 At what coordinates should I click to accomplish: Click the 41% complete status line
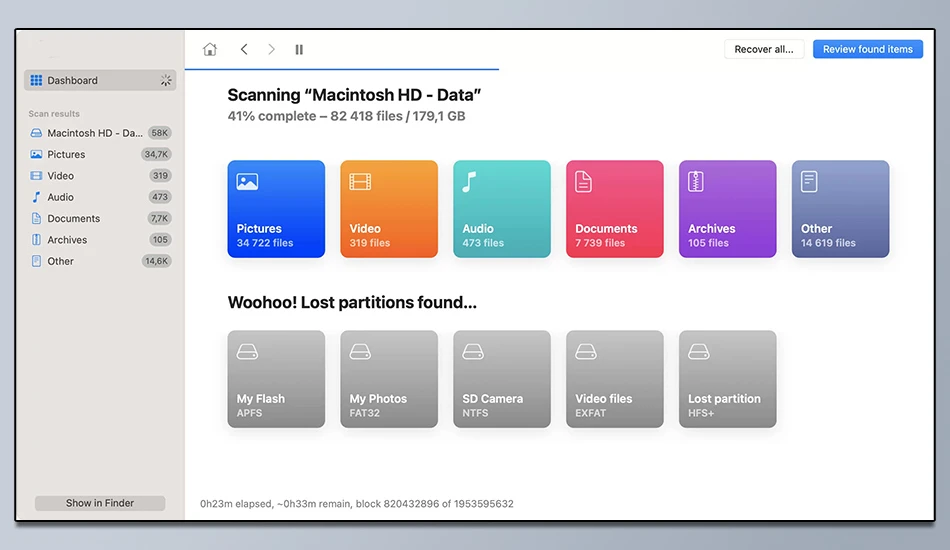click(x=347, y=116)
